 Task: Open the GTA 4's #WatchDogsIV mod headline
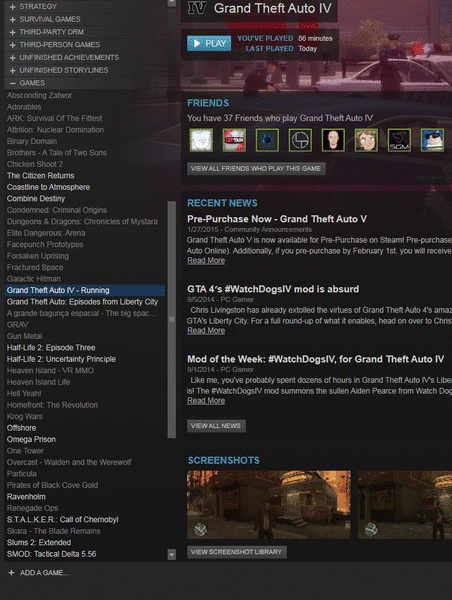click(273, 289)
